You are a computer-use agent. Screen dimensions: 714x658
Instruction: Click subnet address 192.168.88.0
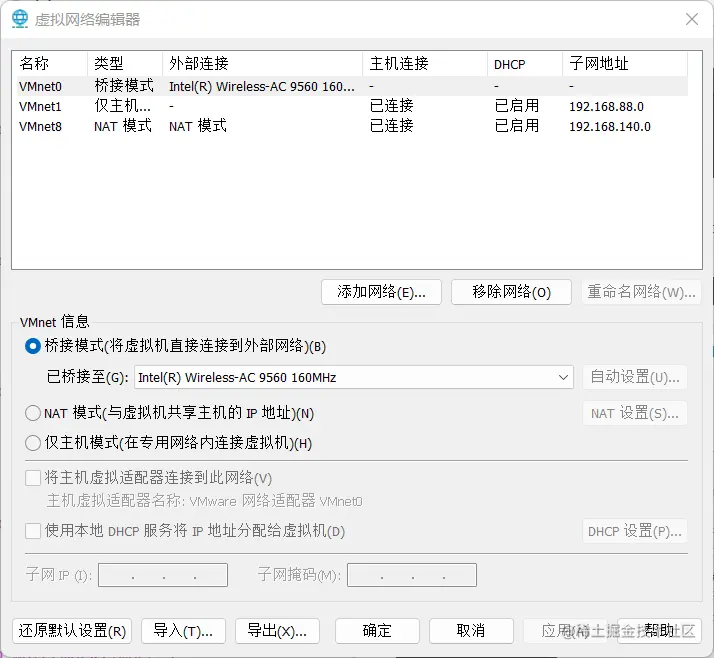click(606, 107)
